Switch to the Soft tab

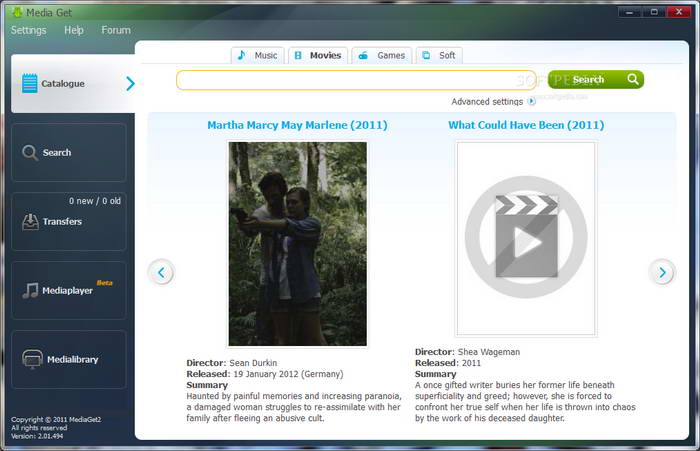439,55
